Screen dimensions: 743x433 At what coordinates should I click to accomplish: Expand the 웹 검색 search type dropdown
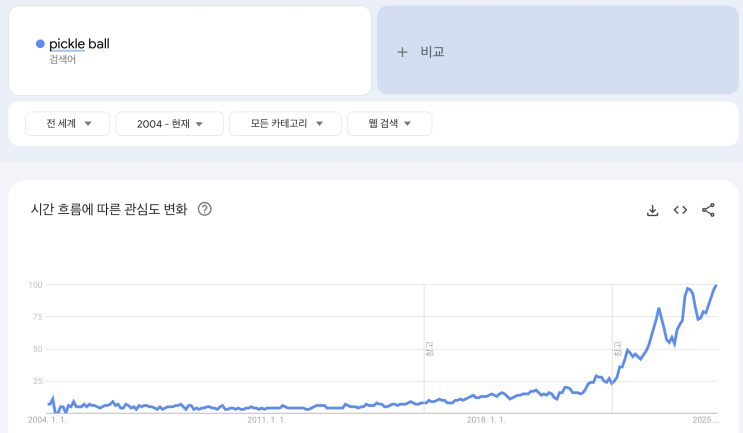coord(389,124)
